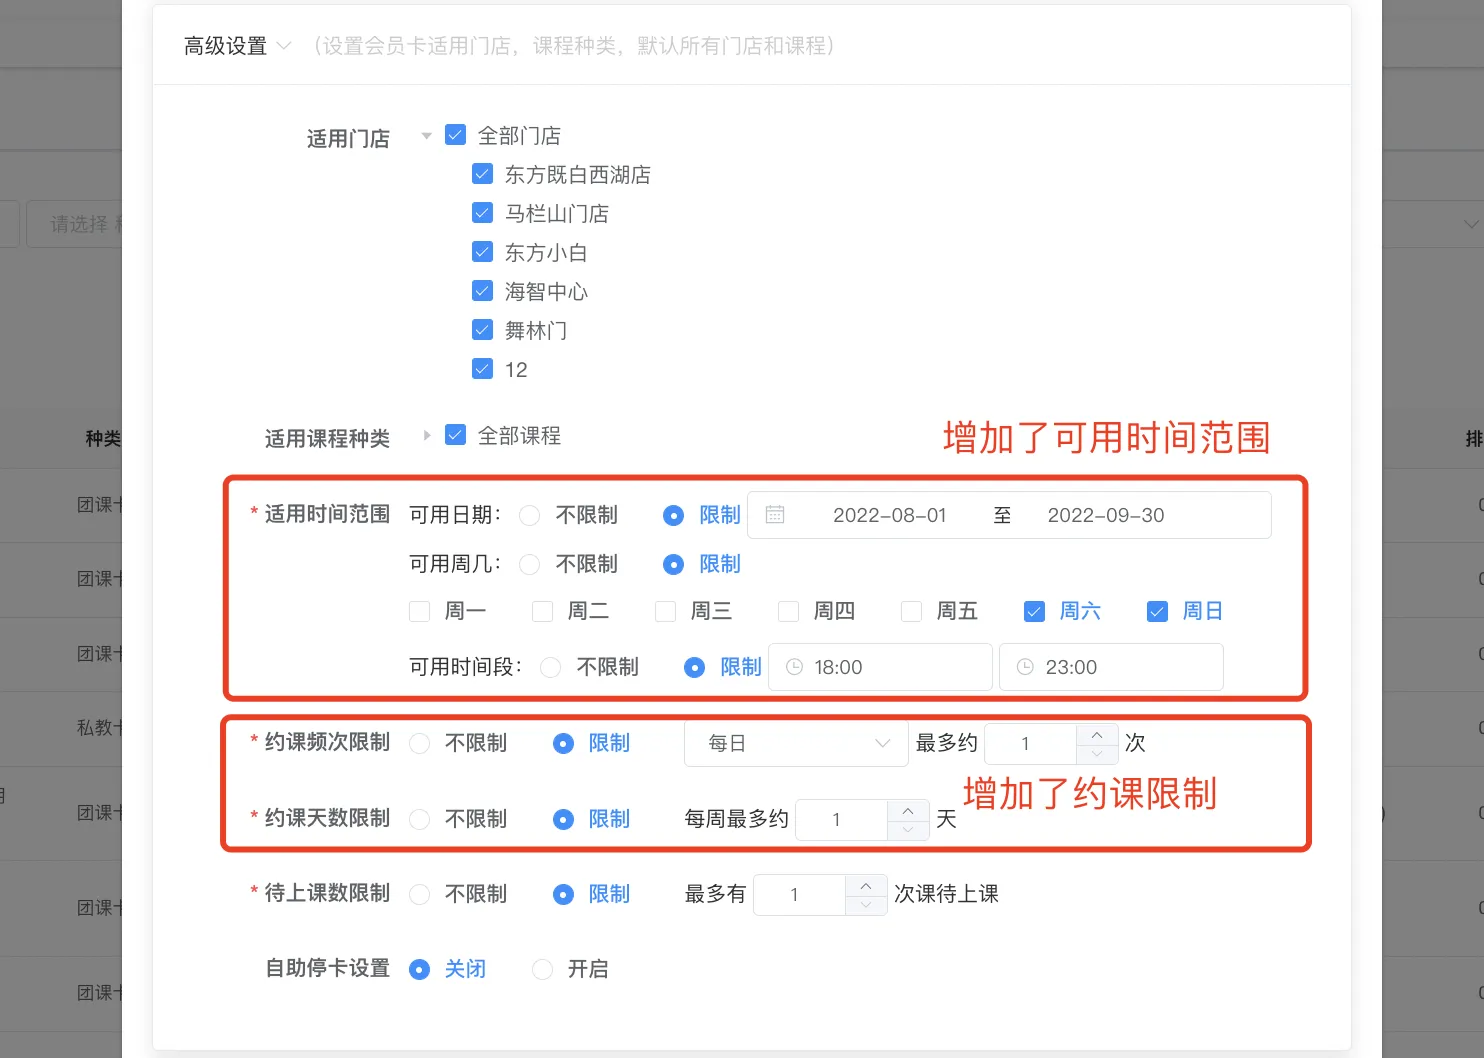Open the 每日 frequency dropdown

tap(795, 743)
